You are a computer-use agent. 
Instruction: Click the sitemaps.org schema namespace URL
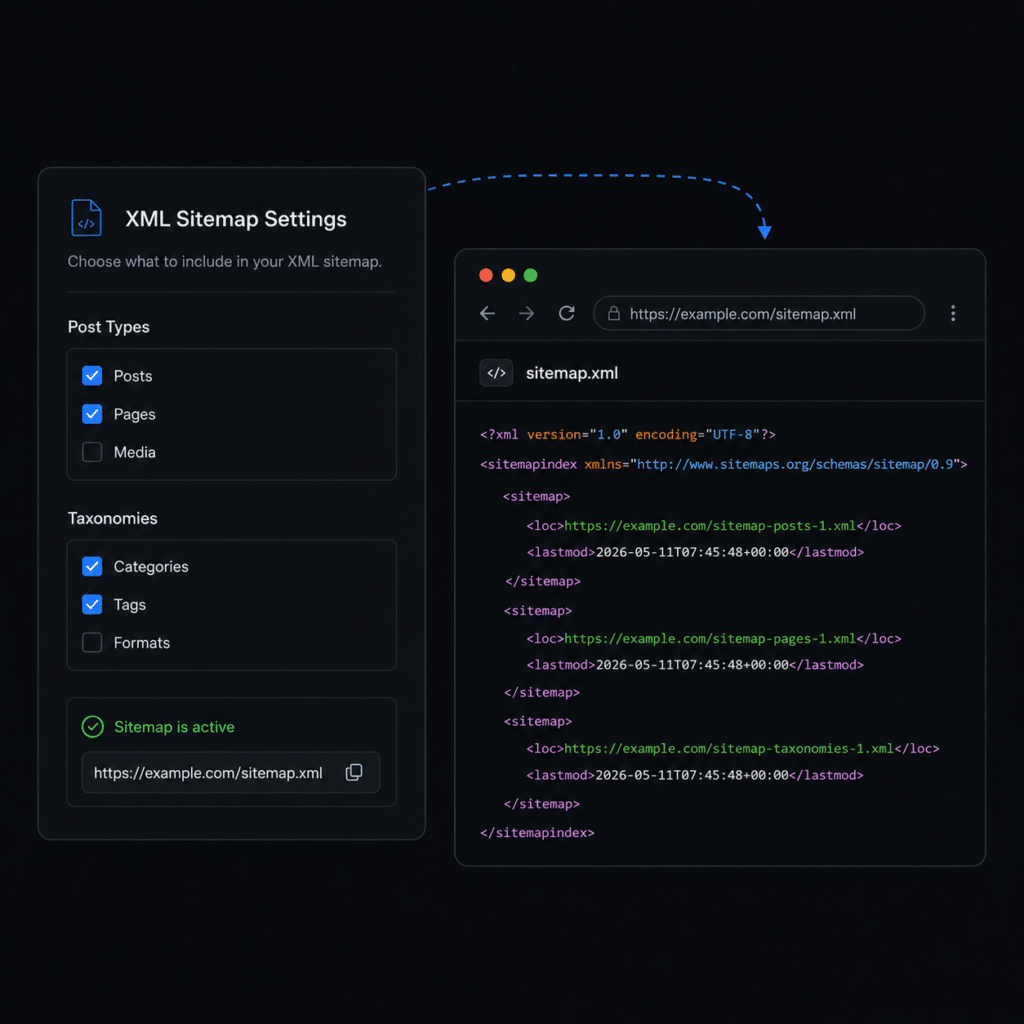click(x=795, y=464)
